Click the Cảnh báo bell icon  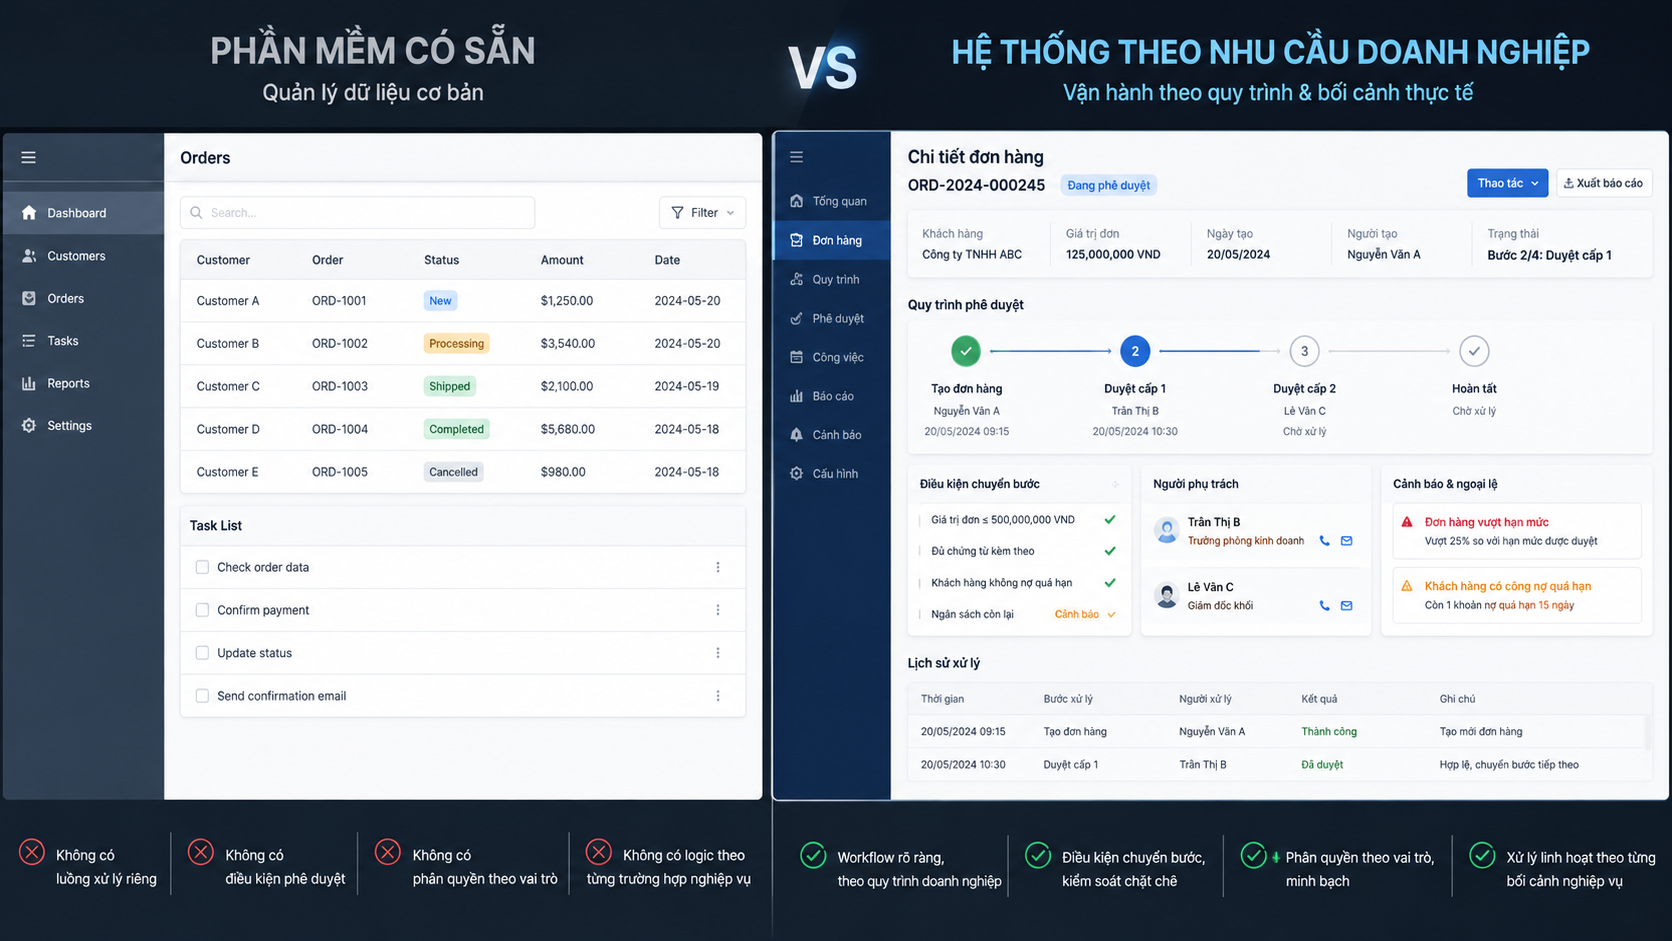(x=797, y=435)
